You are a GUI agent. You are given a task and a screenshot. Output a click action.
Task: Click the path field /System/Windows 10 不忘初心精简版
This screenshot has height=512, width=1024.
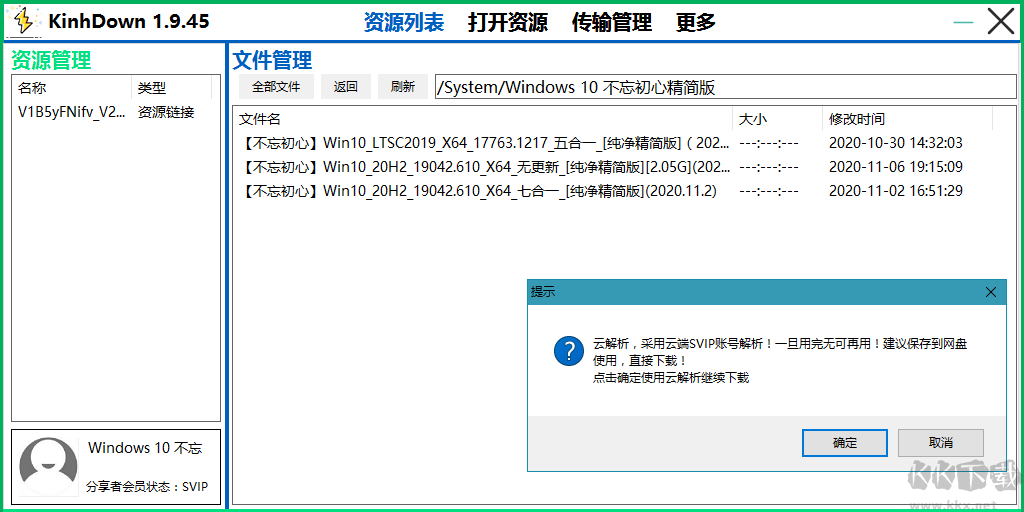(x=726, y=87)
